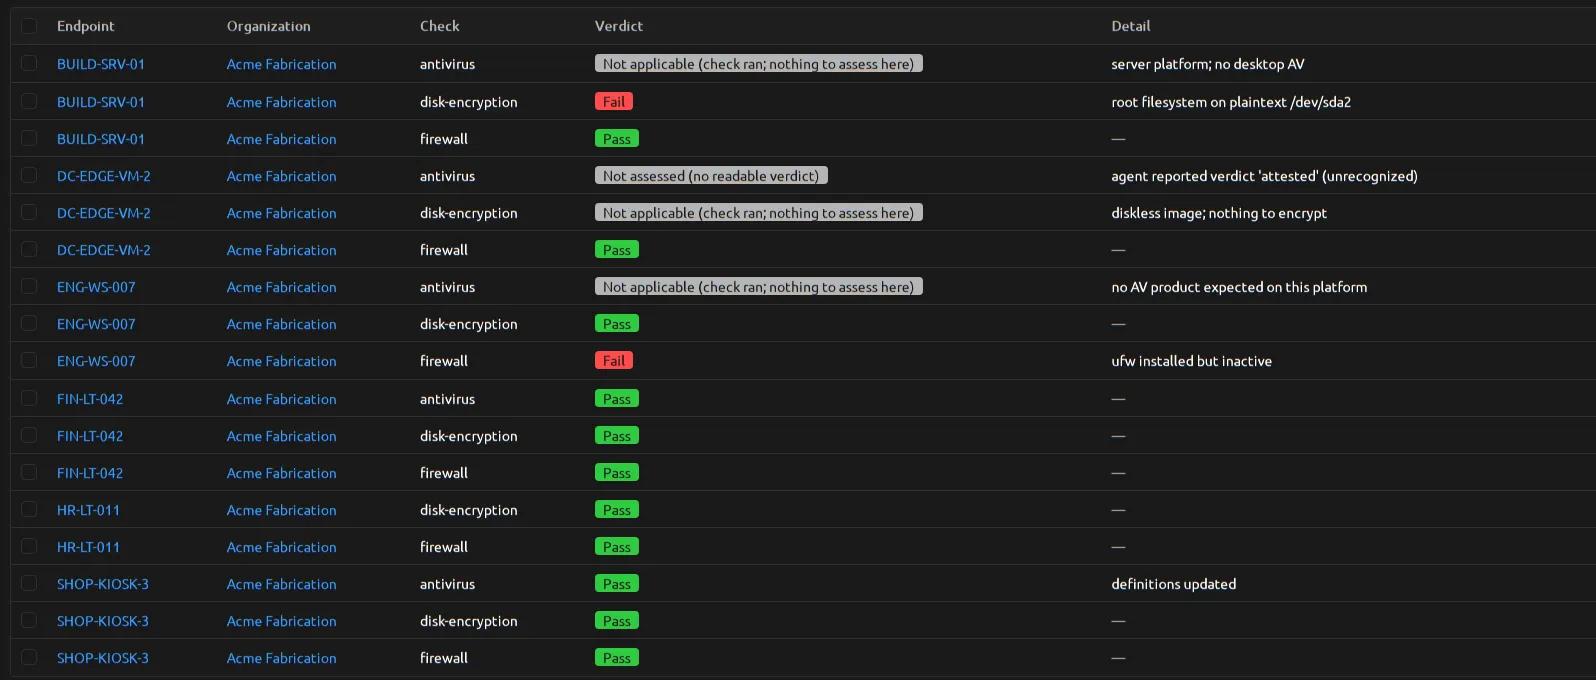Tick the checkbox for DC-EDGE-VM-2 firewall row
This screenshot has height=680, width=1596.
29,249
